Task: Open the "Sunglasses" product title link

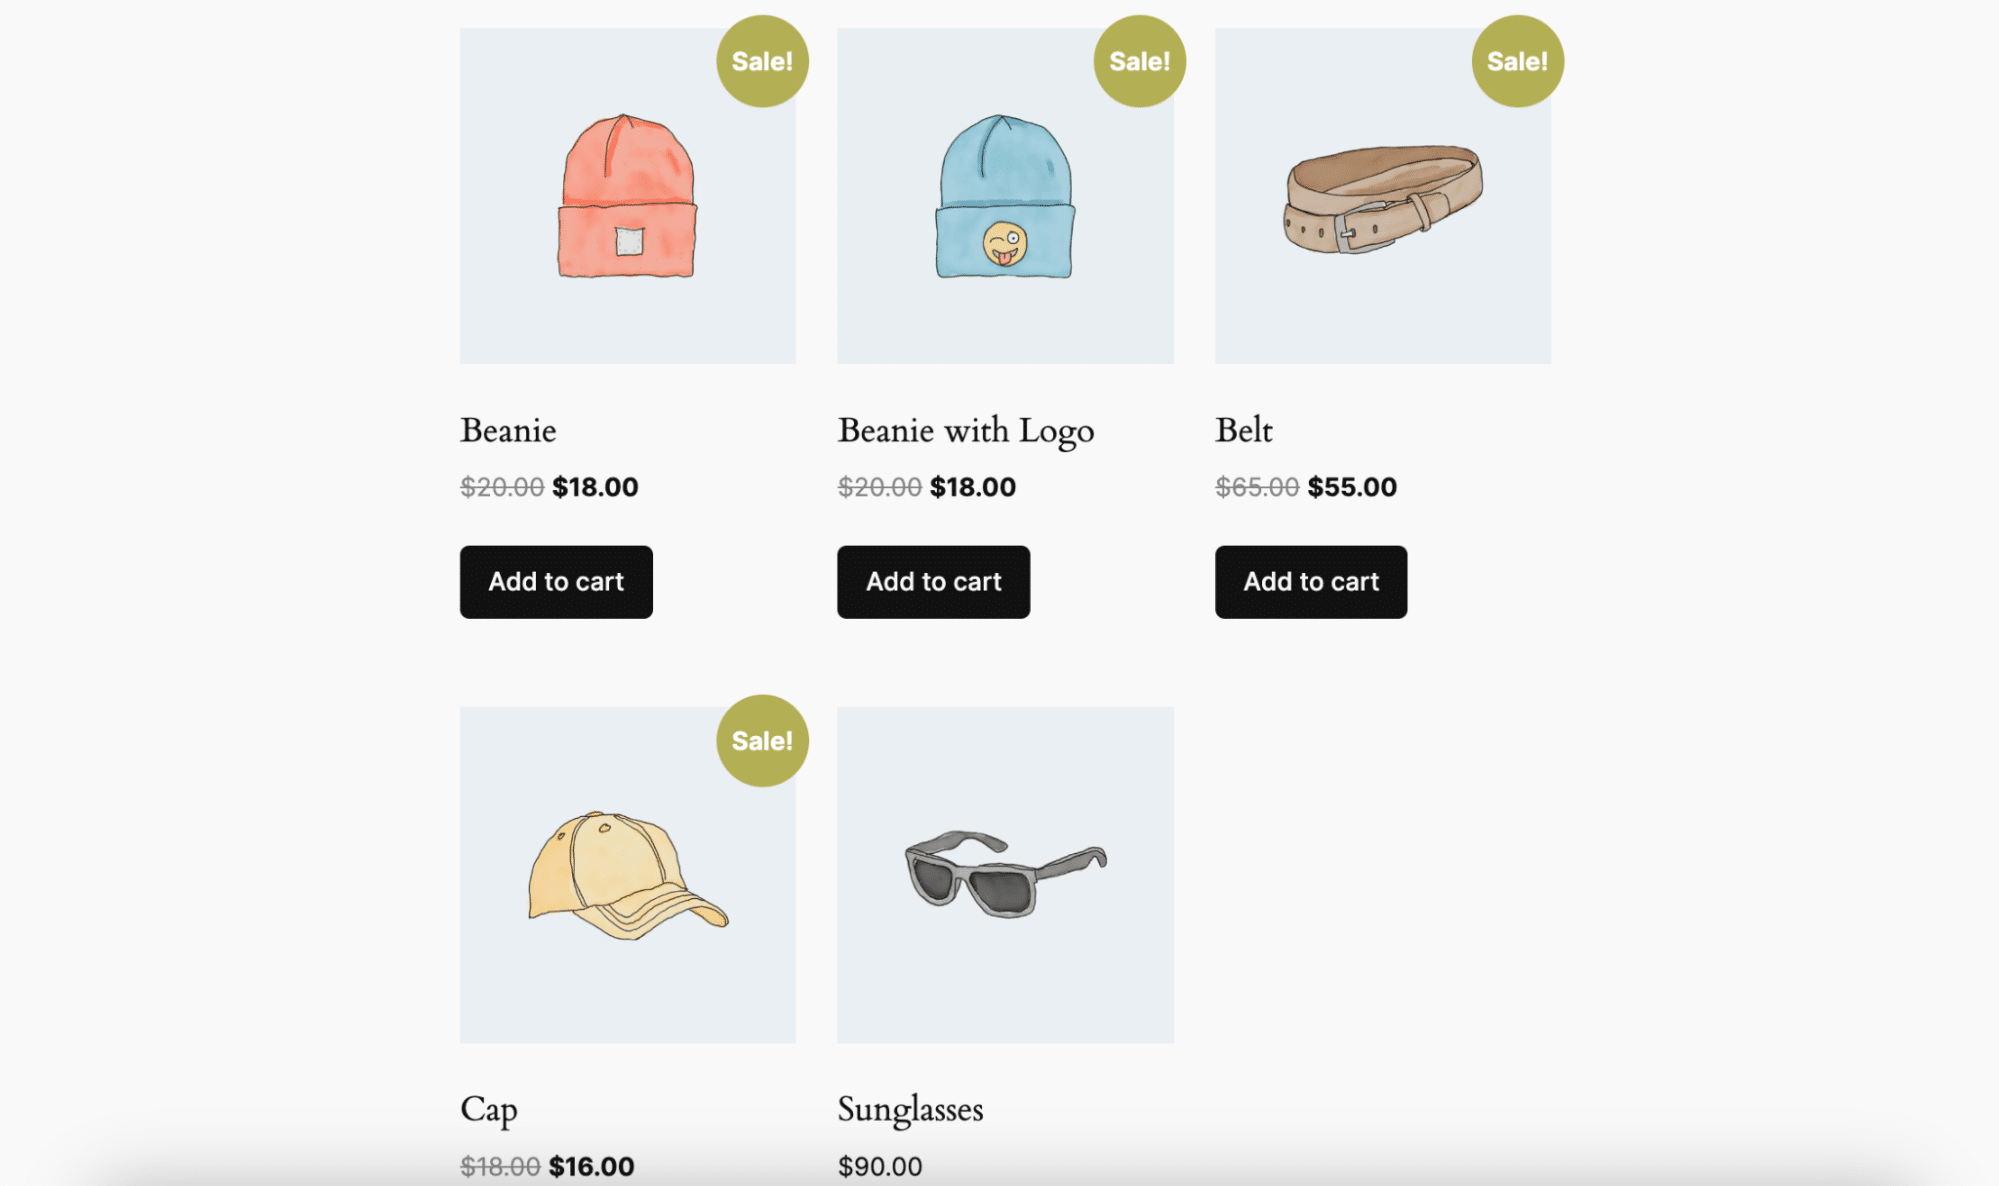Action: [x=910, y=1109]
